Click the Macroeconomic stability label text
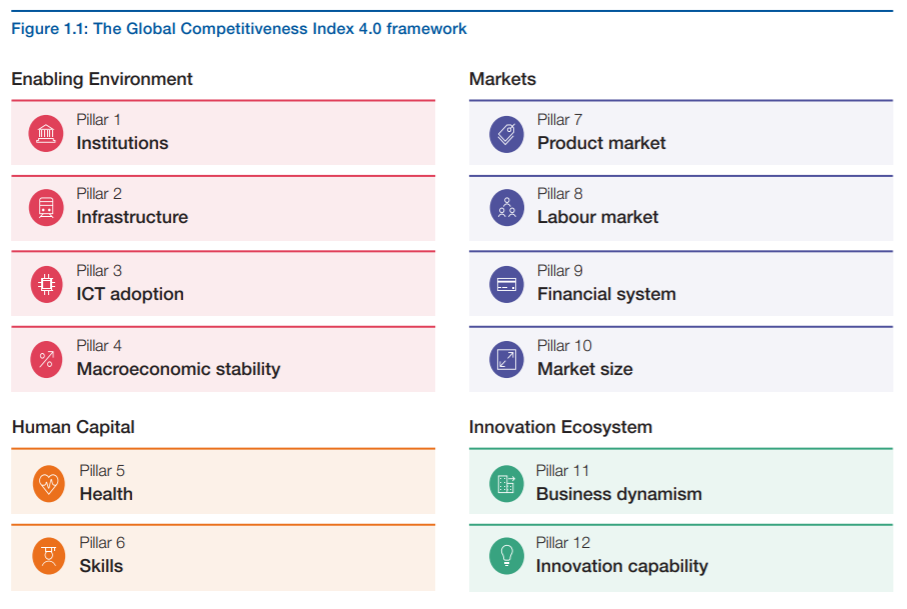The height and width of the screenshot is (609, 907). [178, 369]
